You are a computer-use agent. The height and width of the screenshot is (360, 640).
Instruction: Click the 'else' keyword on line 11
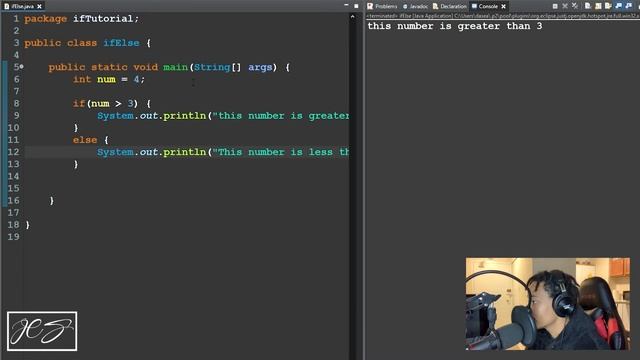click(x=85, y=140)
